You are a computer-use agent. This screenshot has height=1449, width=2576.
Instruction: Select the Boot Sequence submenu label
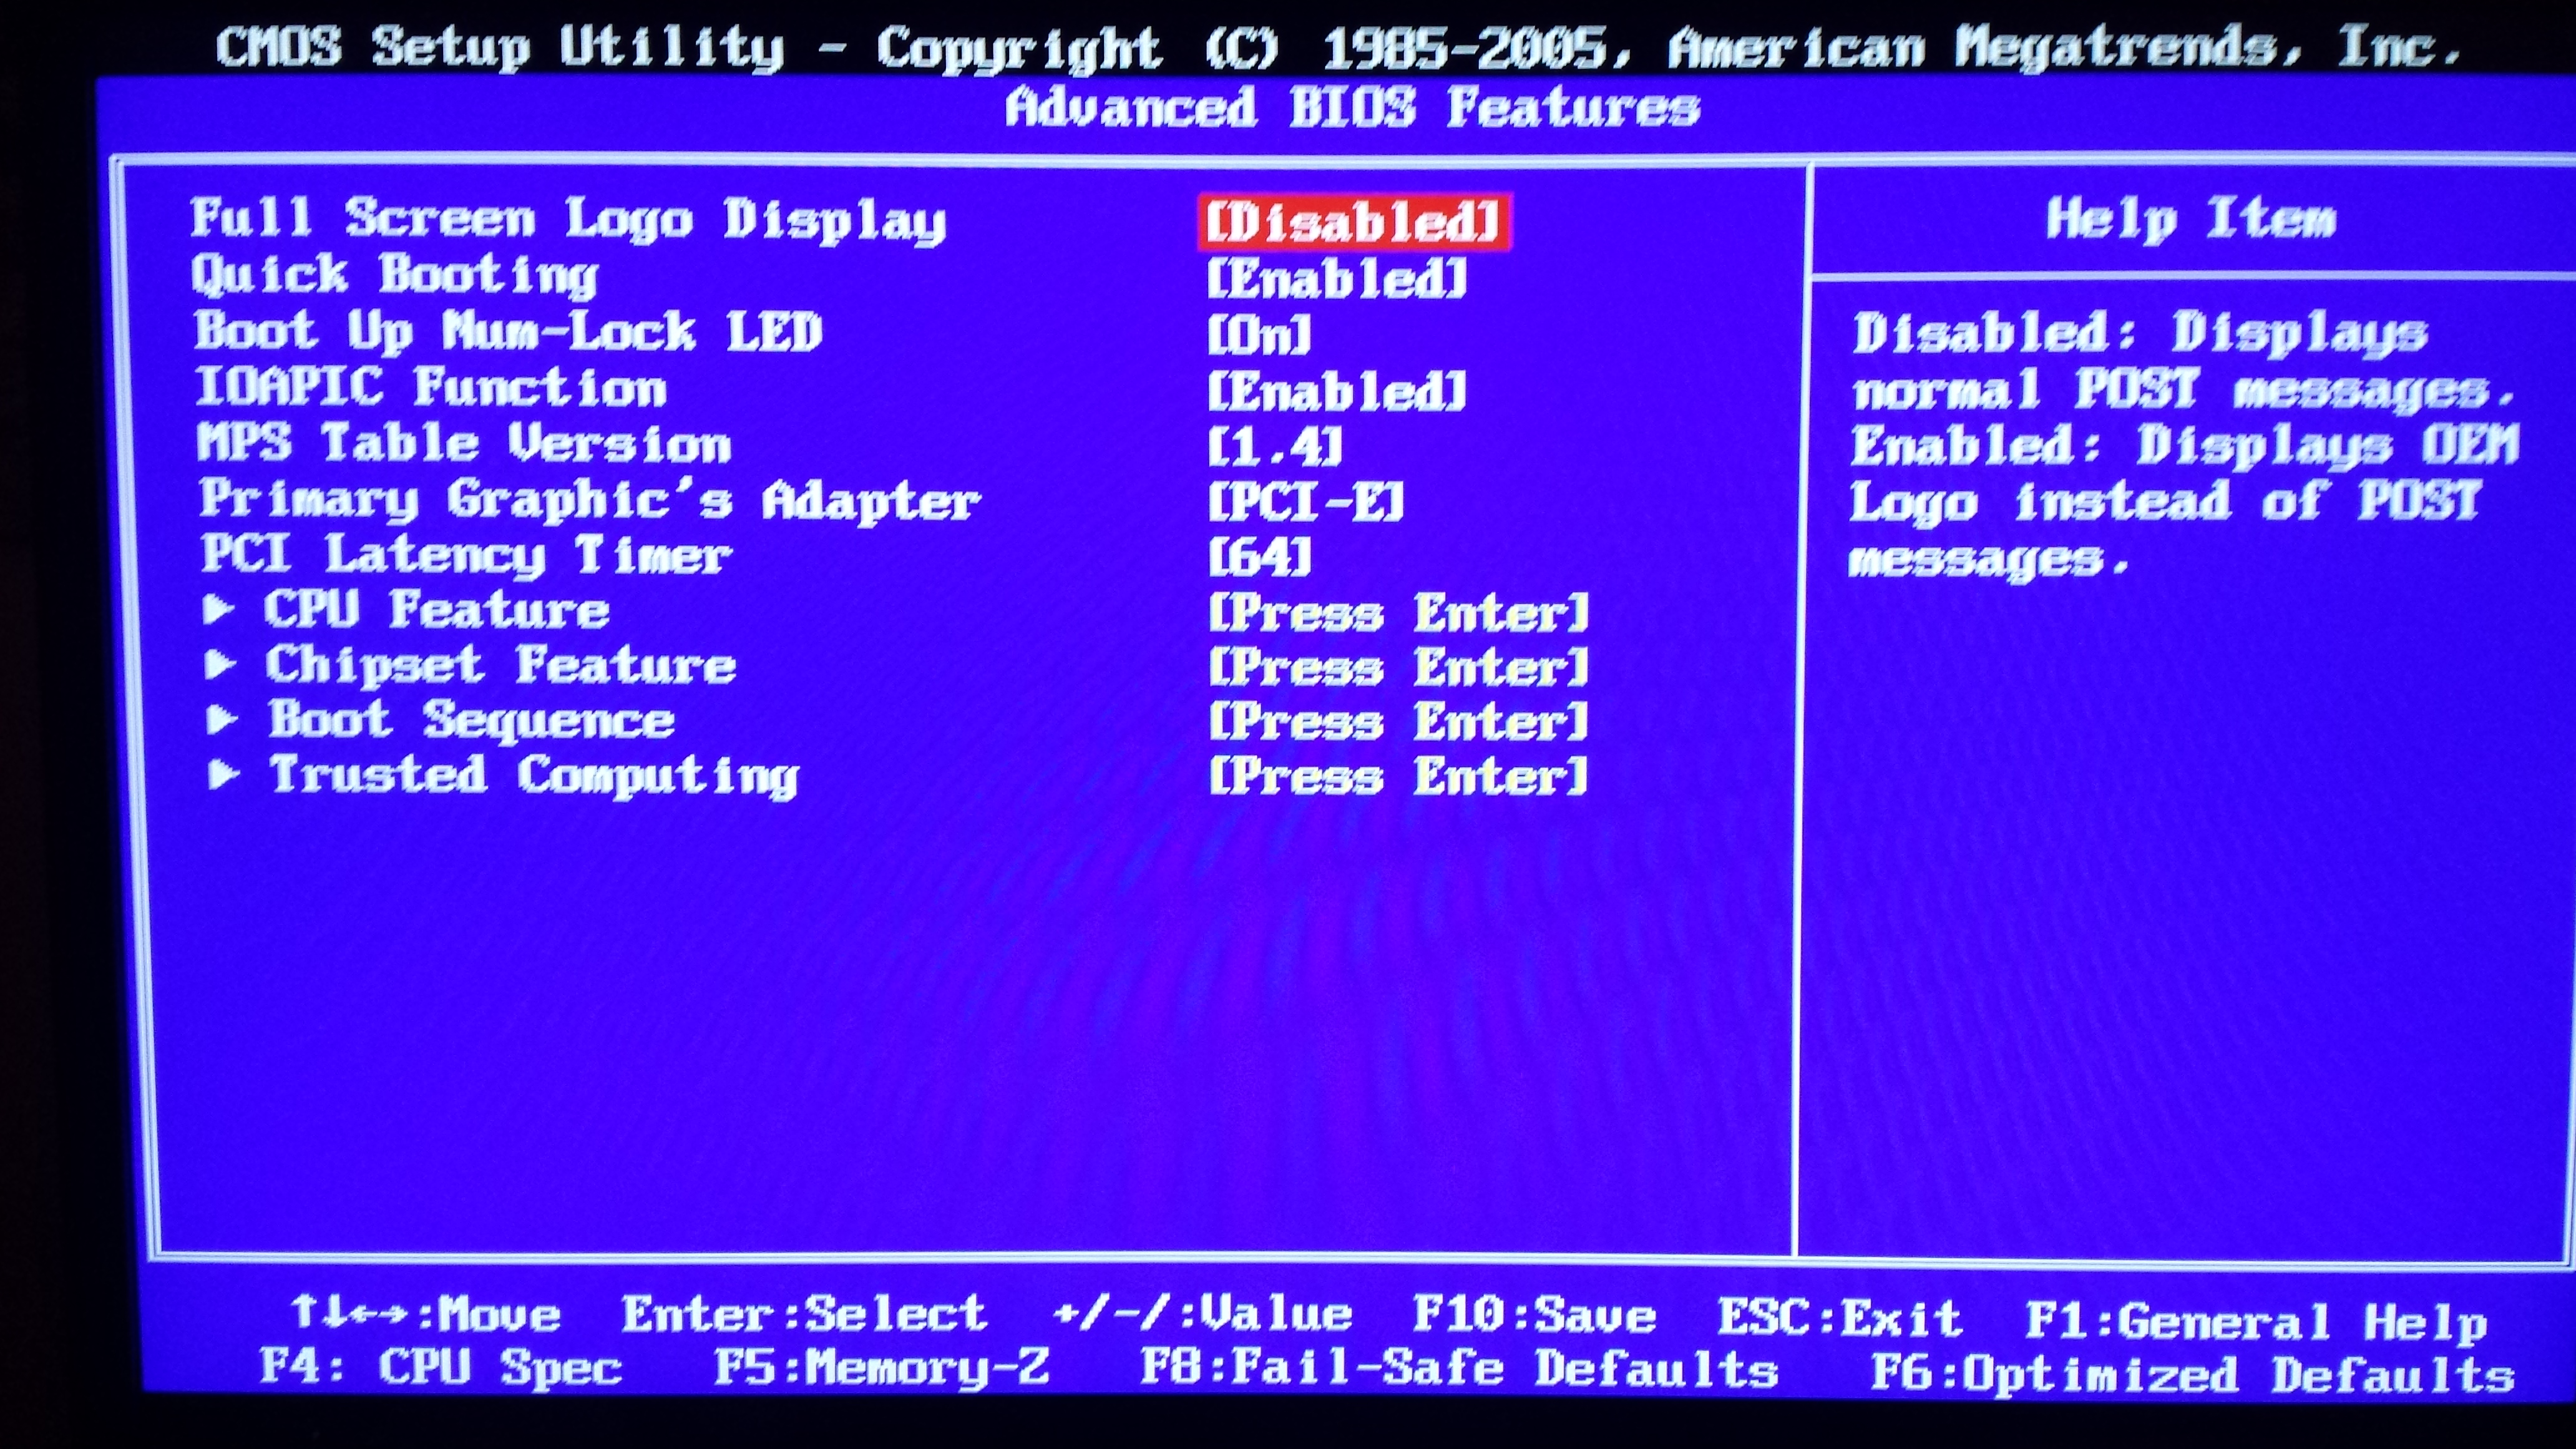click(471, 720)
